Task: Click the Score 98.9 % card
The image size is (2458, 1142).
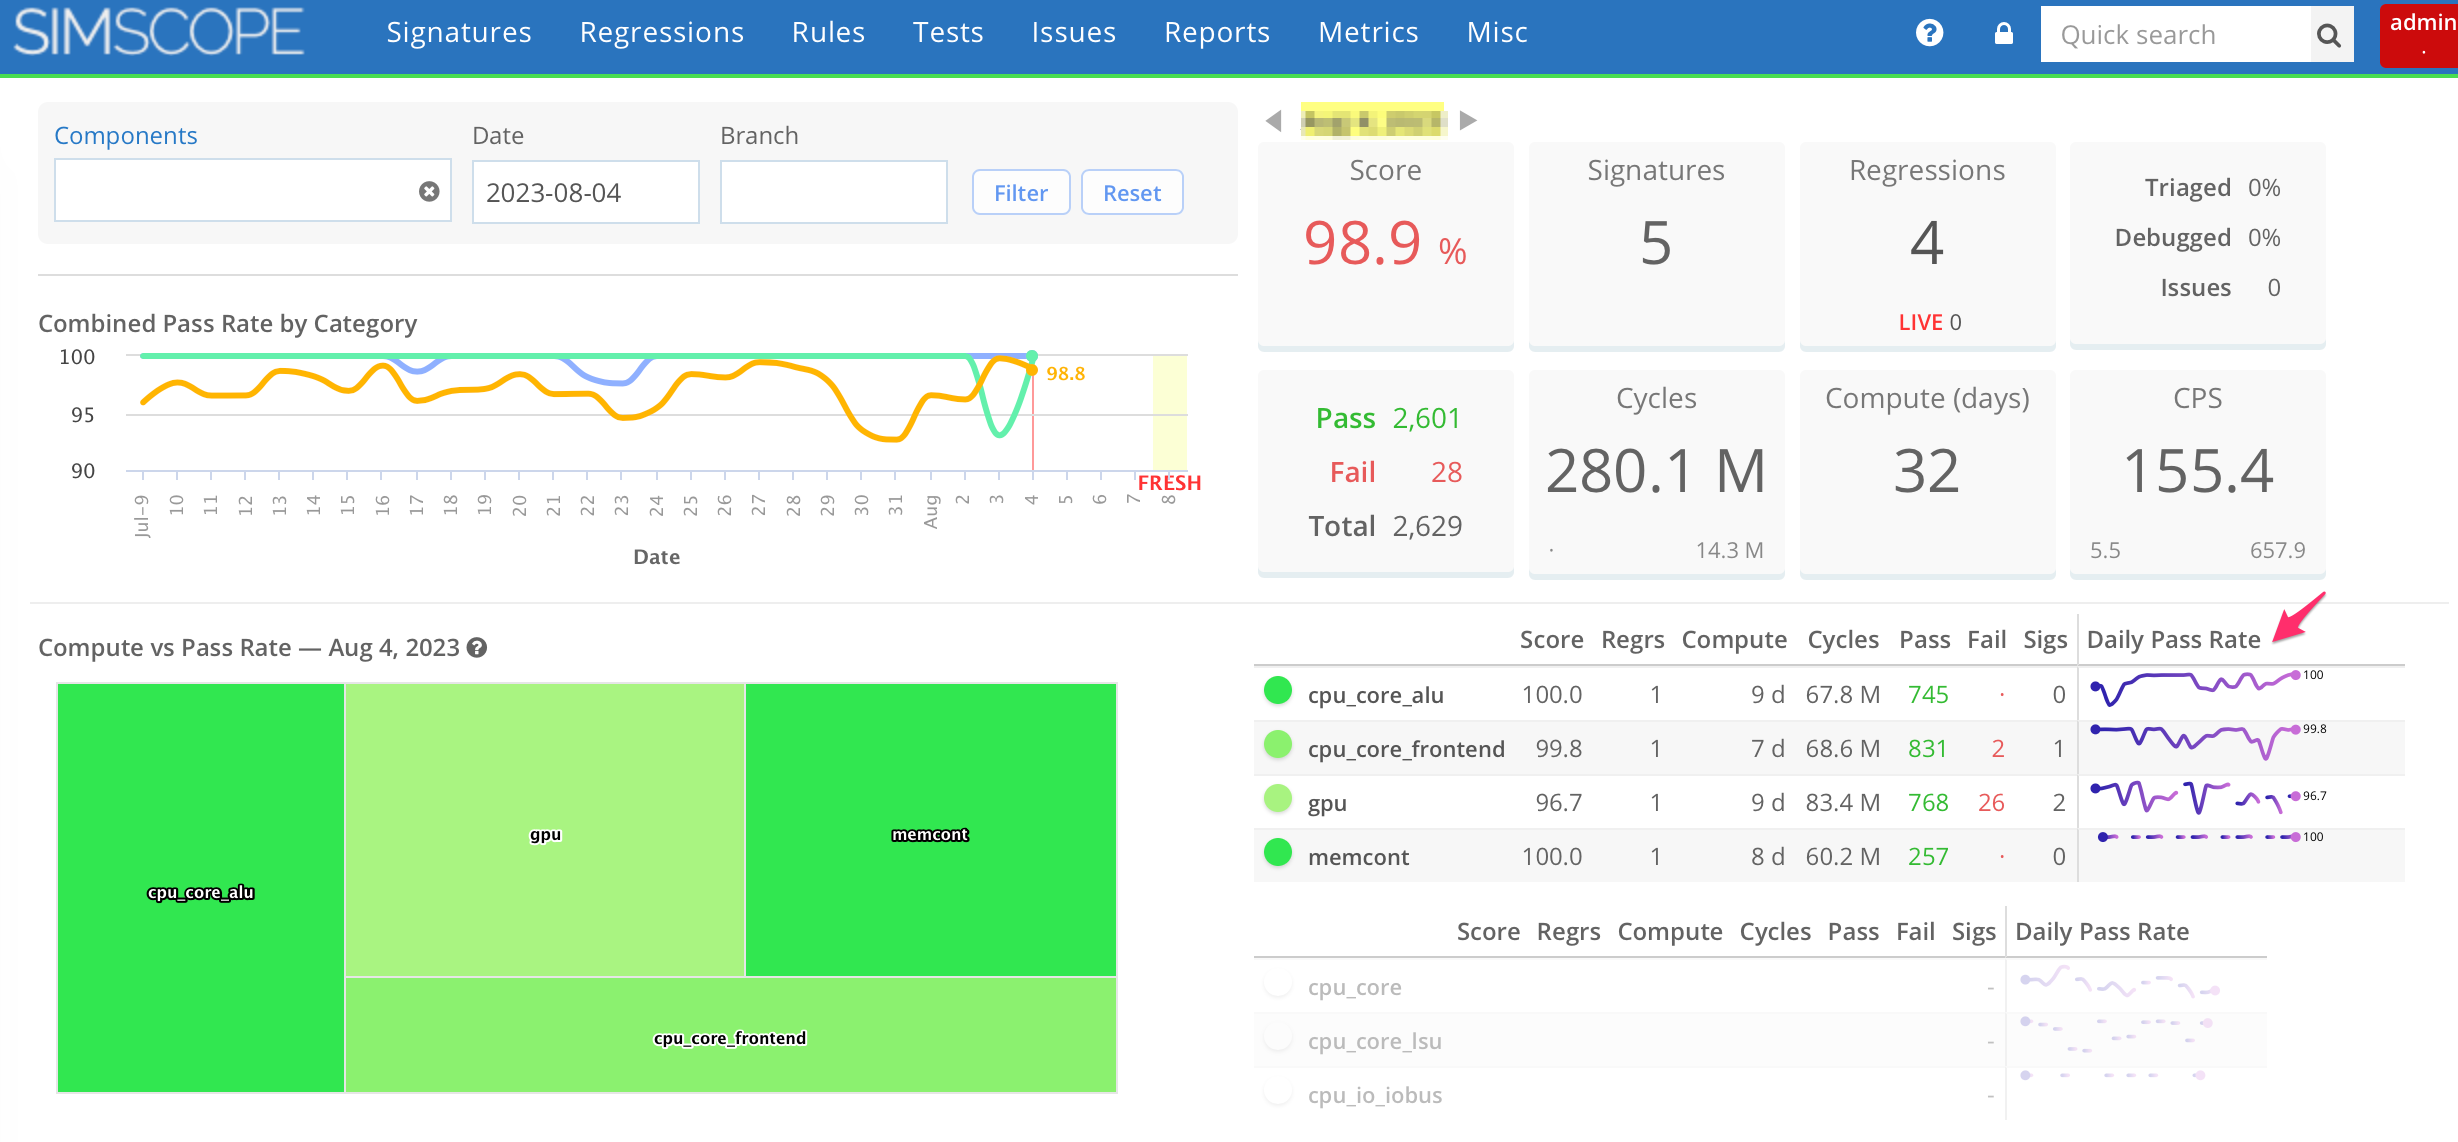Action: pos(1385,246)
